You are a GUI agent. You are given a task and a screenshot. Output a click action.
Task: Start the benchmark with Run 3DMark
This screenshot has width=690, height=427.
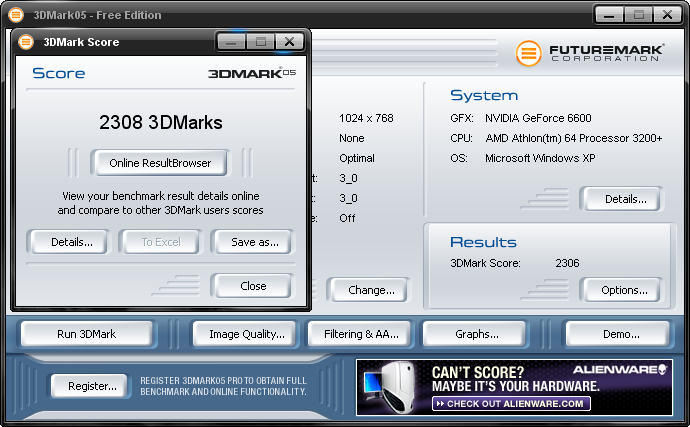coord(86,334)
